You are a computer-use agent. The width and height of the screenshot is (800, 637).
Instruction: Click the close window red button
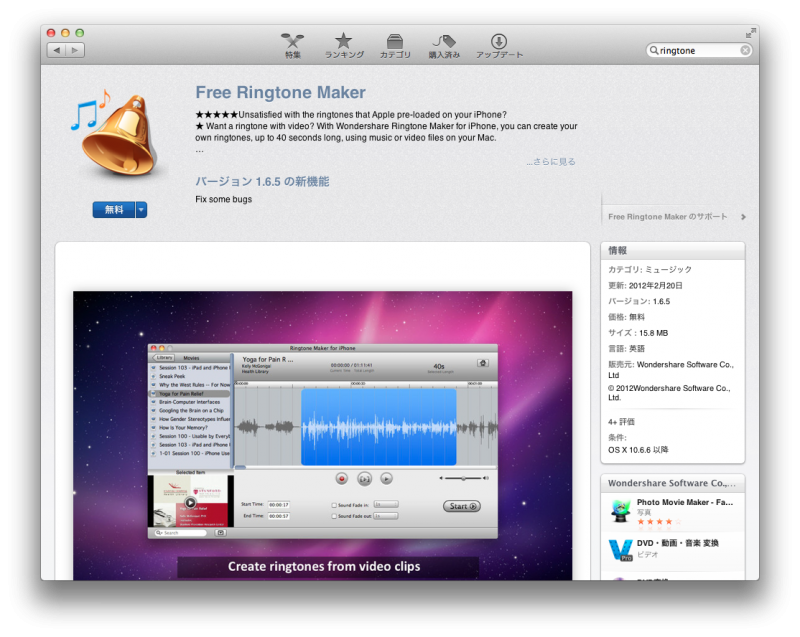pos(51,33)
